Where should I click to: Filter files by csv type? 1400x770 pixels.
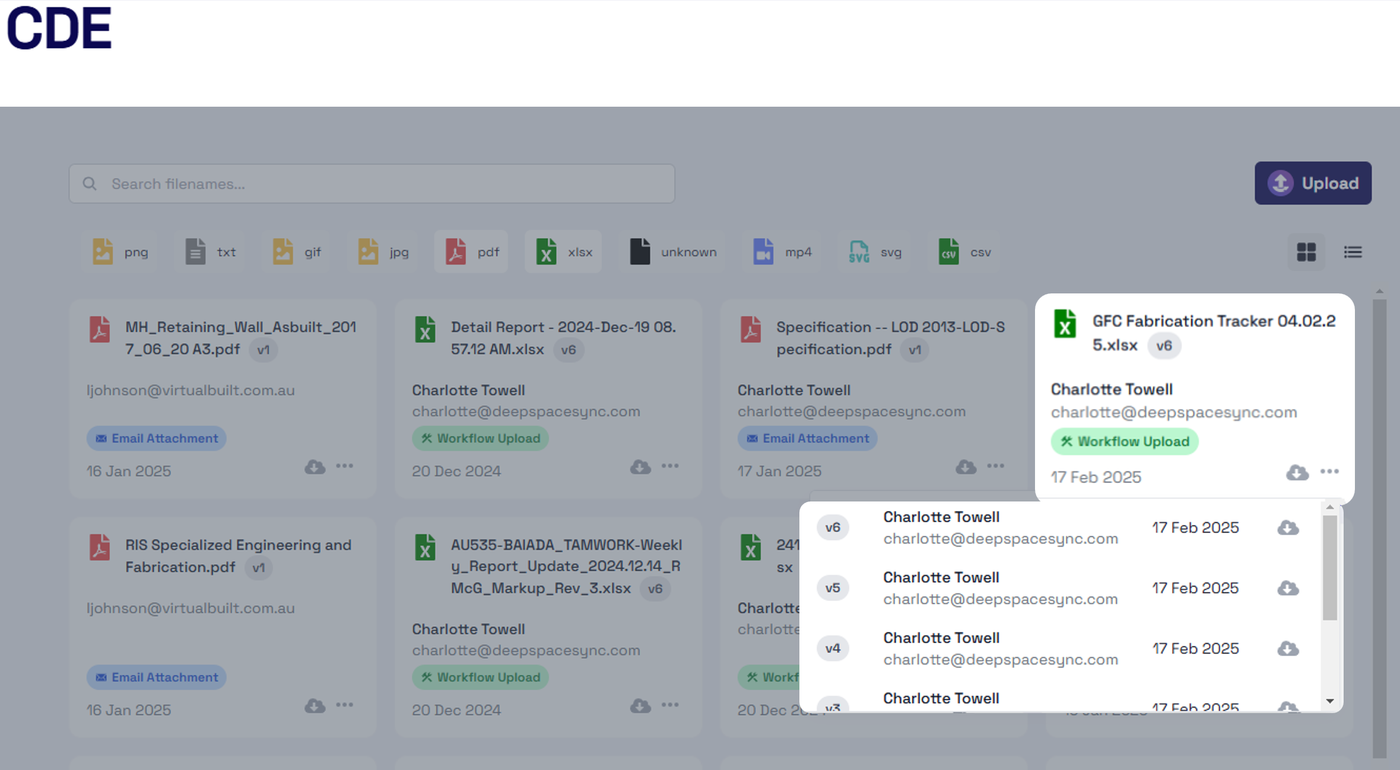pos(965,252)
